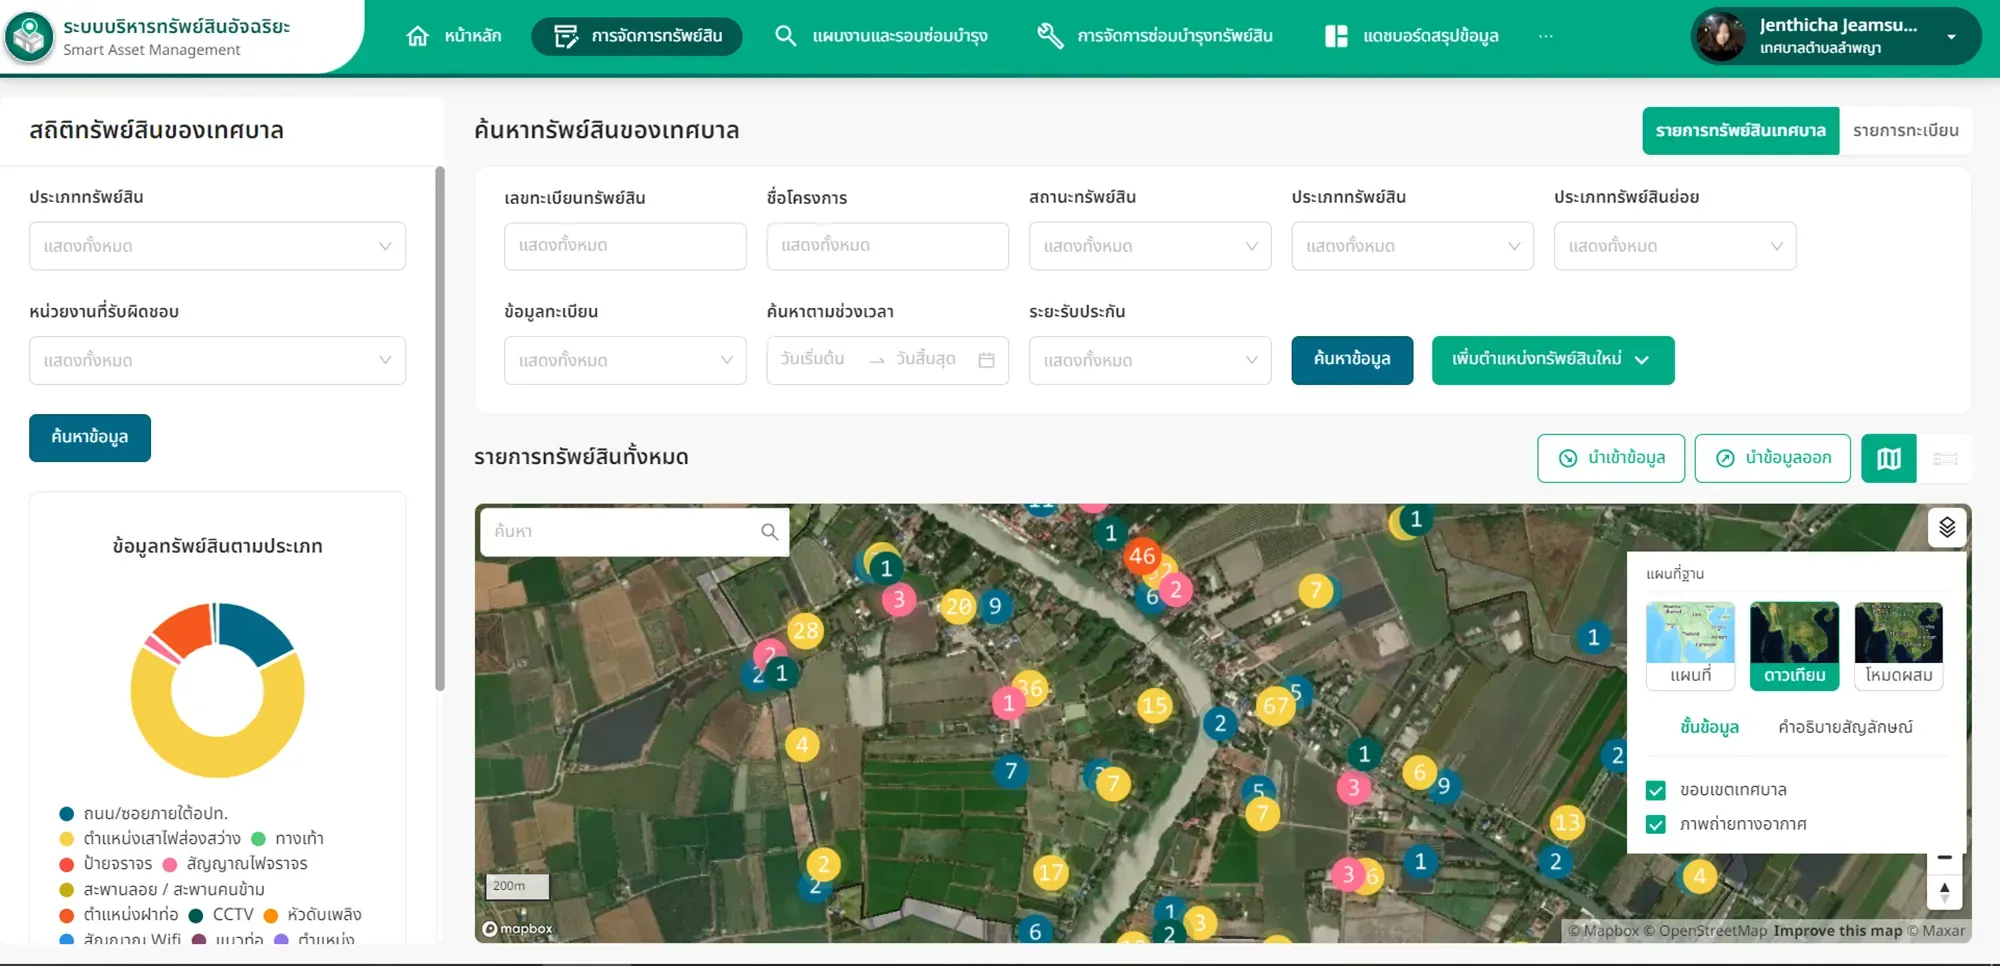
Task: Switch to list view icon
Action: [1945, 459]
